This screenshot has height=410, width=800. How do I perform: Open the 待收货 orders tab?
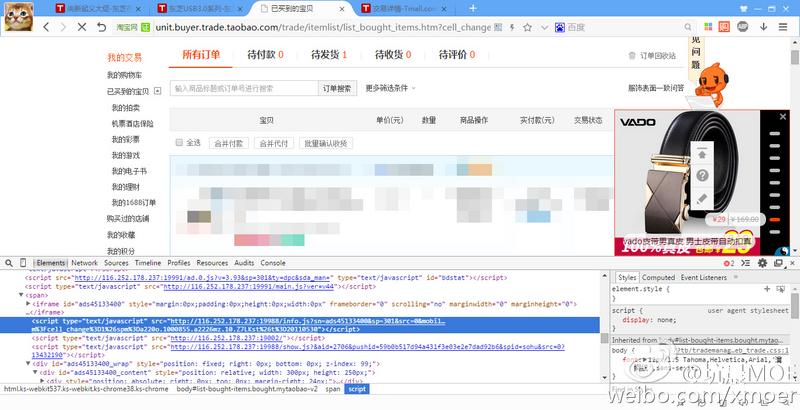[393, 55]
